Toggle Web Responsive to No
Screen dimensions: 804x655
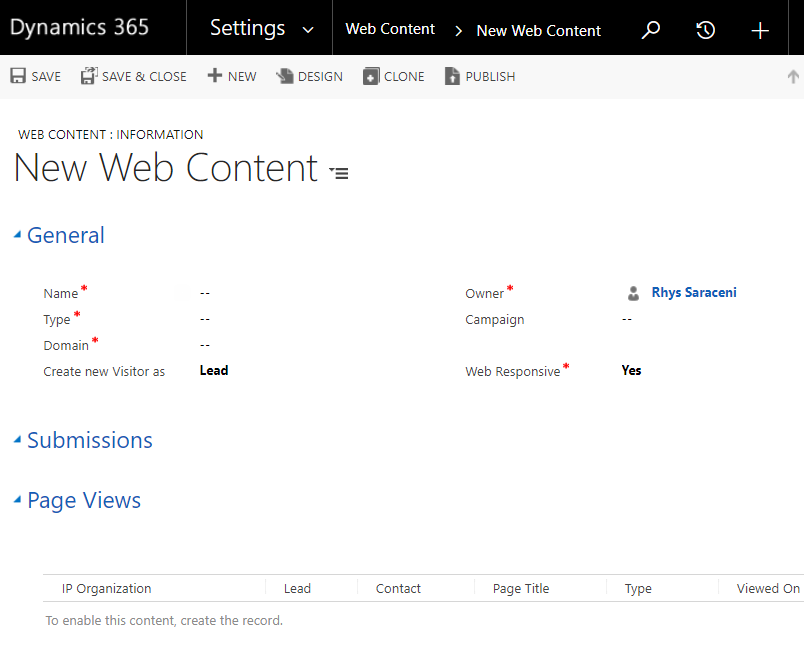(x=631, y=370)
